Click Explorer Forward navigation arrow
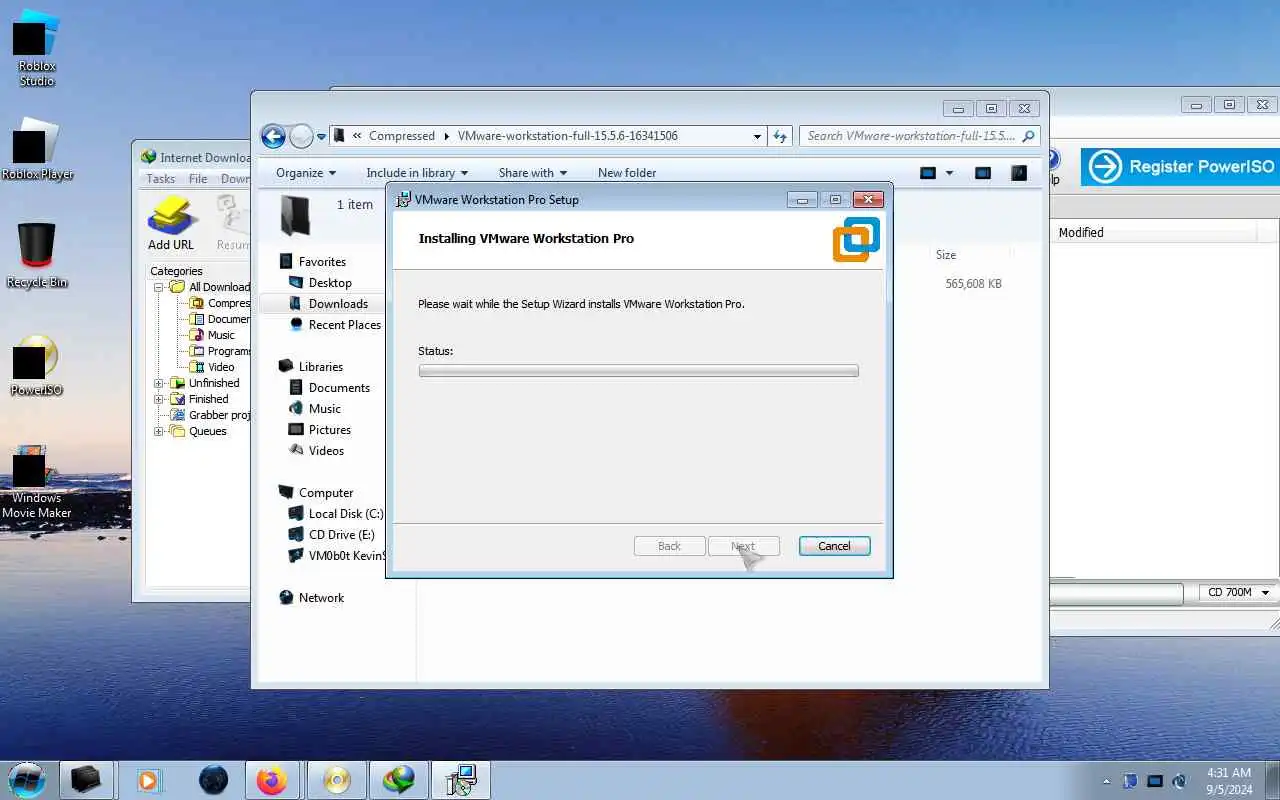This screenshot has height=800, width=1280. tap(301, 136)
